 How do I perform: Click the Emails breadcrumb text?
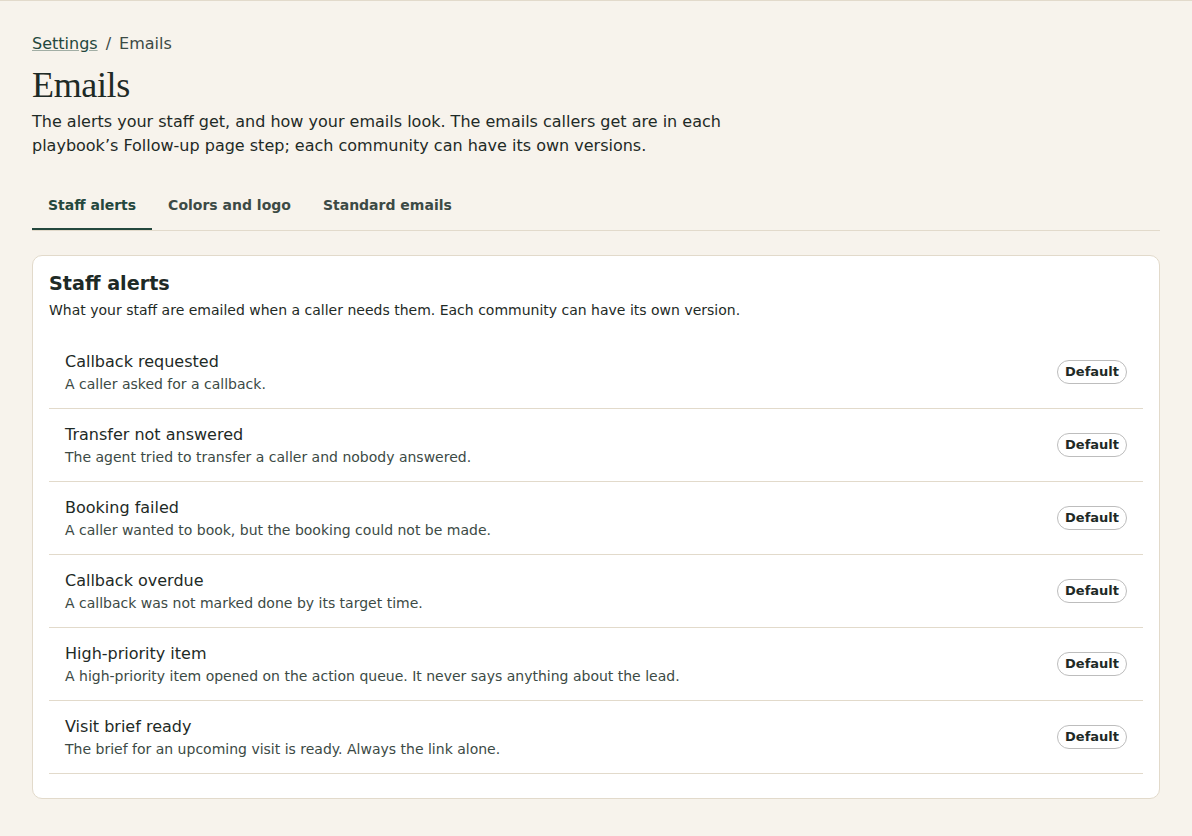click(145, 43)
